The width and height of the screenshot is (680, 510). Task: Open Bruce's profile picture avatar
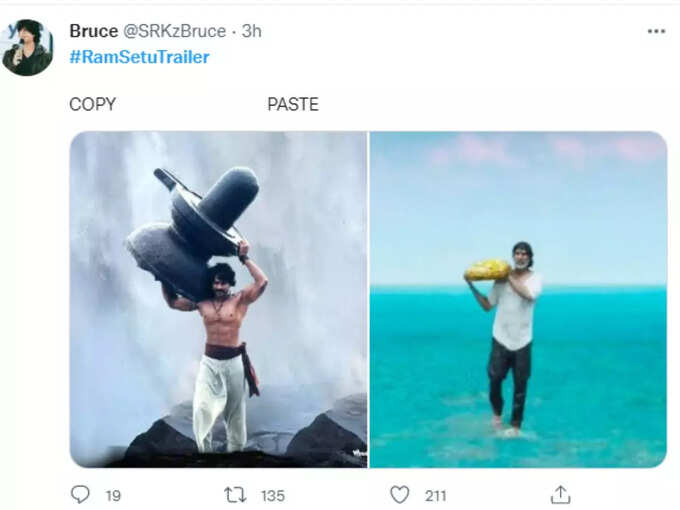click(27, 48)
